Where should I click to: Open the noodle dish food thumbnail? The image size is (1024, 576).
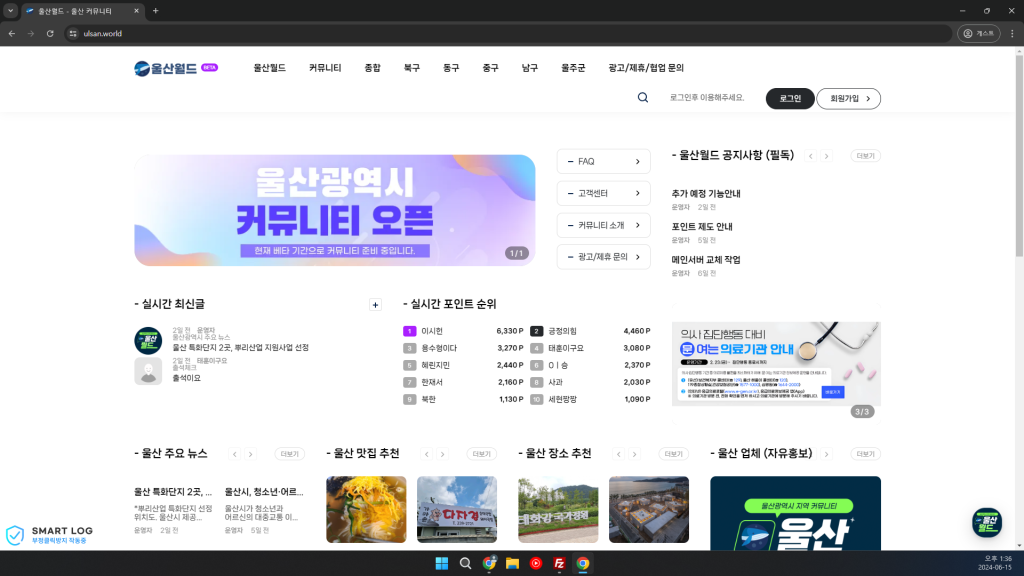pos(366,509)
